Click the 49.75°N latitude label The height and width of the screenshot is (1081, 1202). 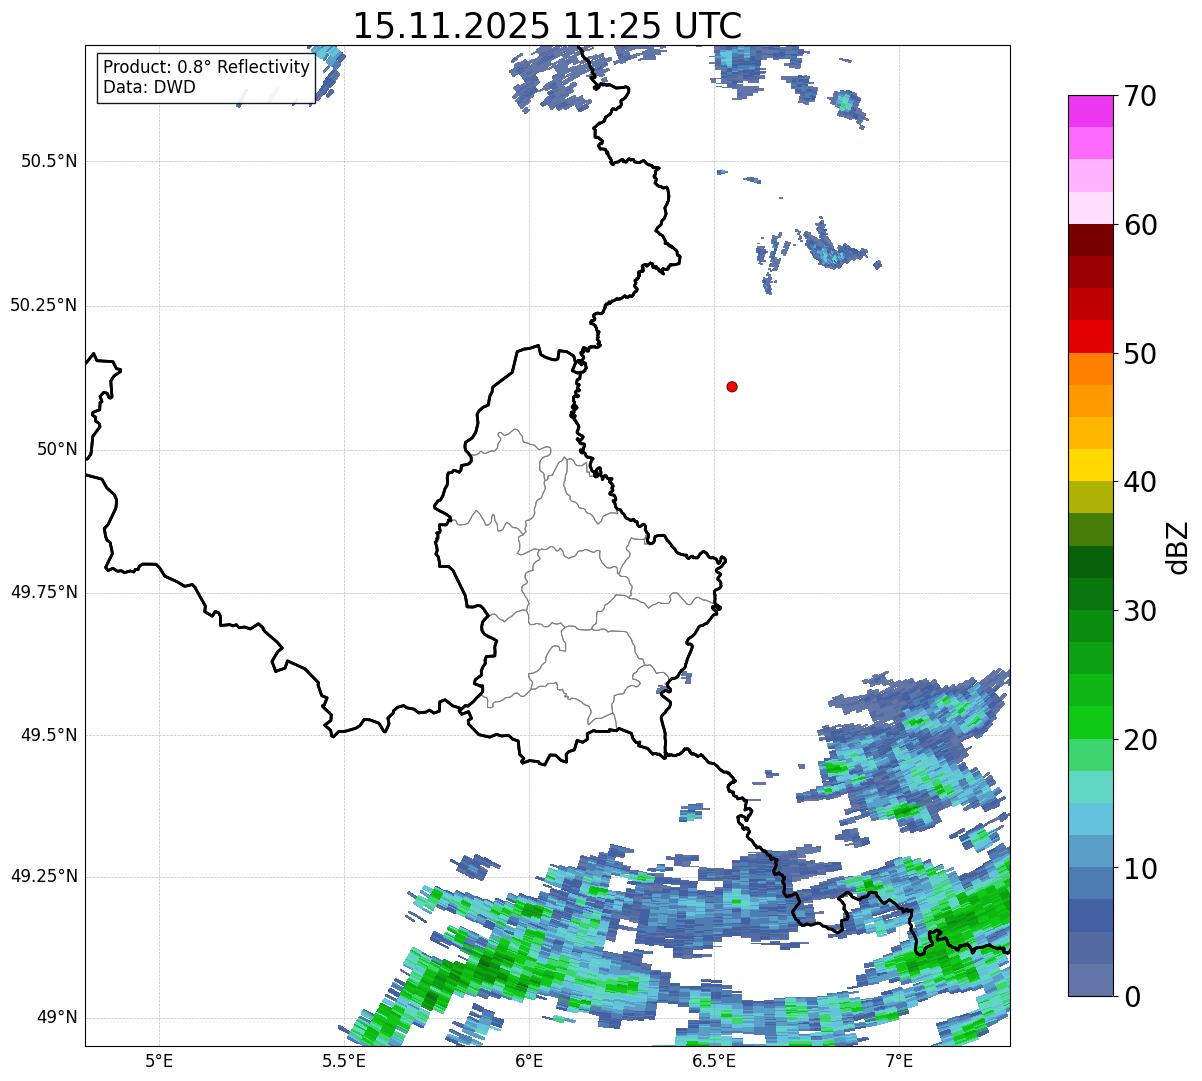[44, 592]
